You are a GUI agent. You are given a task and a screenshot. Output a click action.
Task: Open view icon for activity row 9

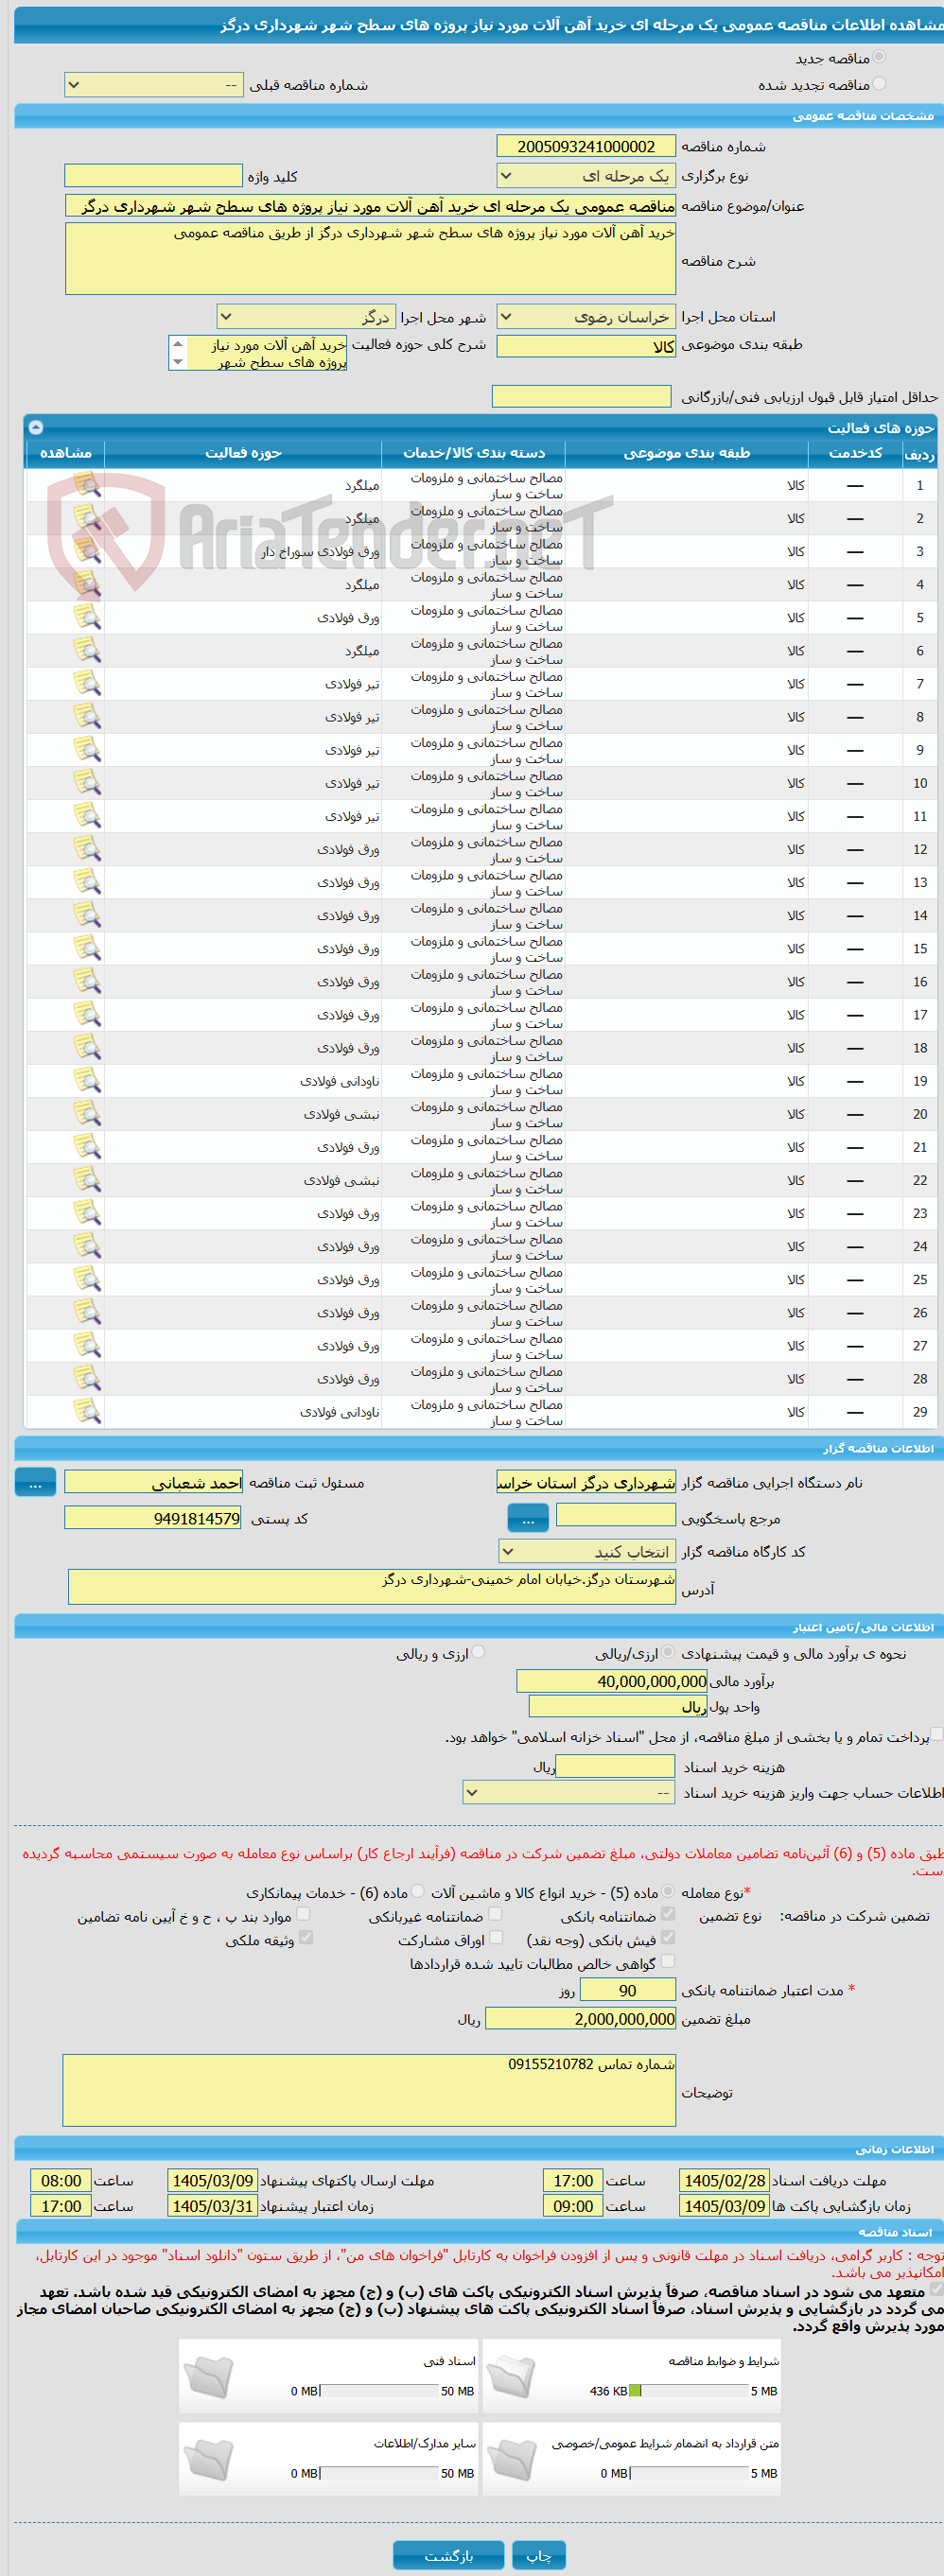coord(87,750)
